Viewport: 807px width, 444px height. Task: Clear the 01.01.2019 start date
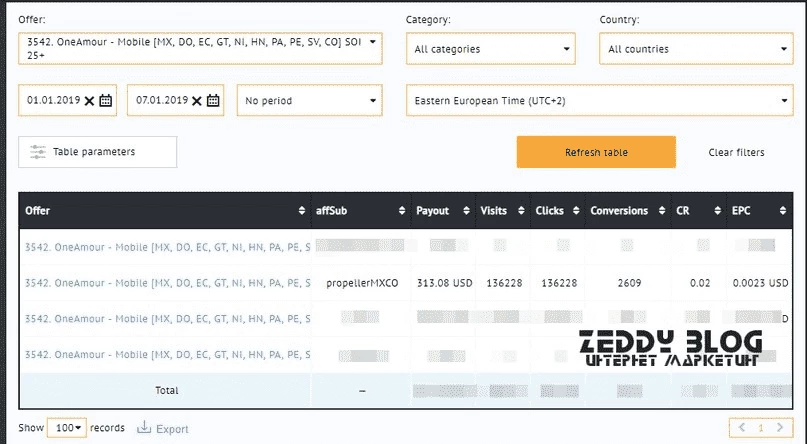[x=89, y=101]
